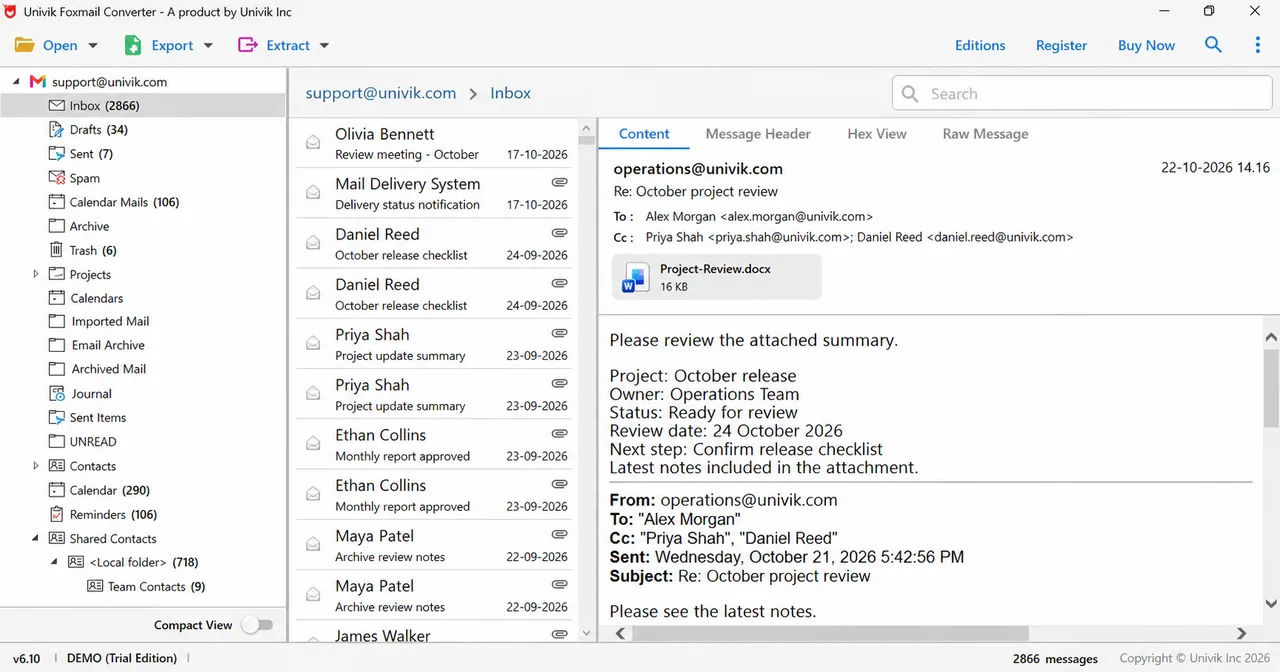Click the Calendar (290) folder icon
The height and width of the screenshot is (672, 1280).
tap(57, 490)
